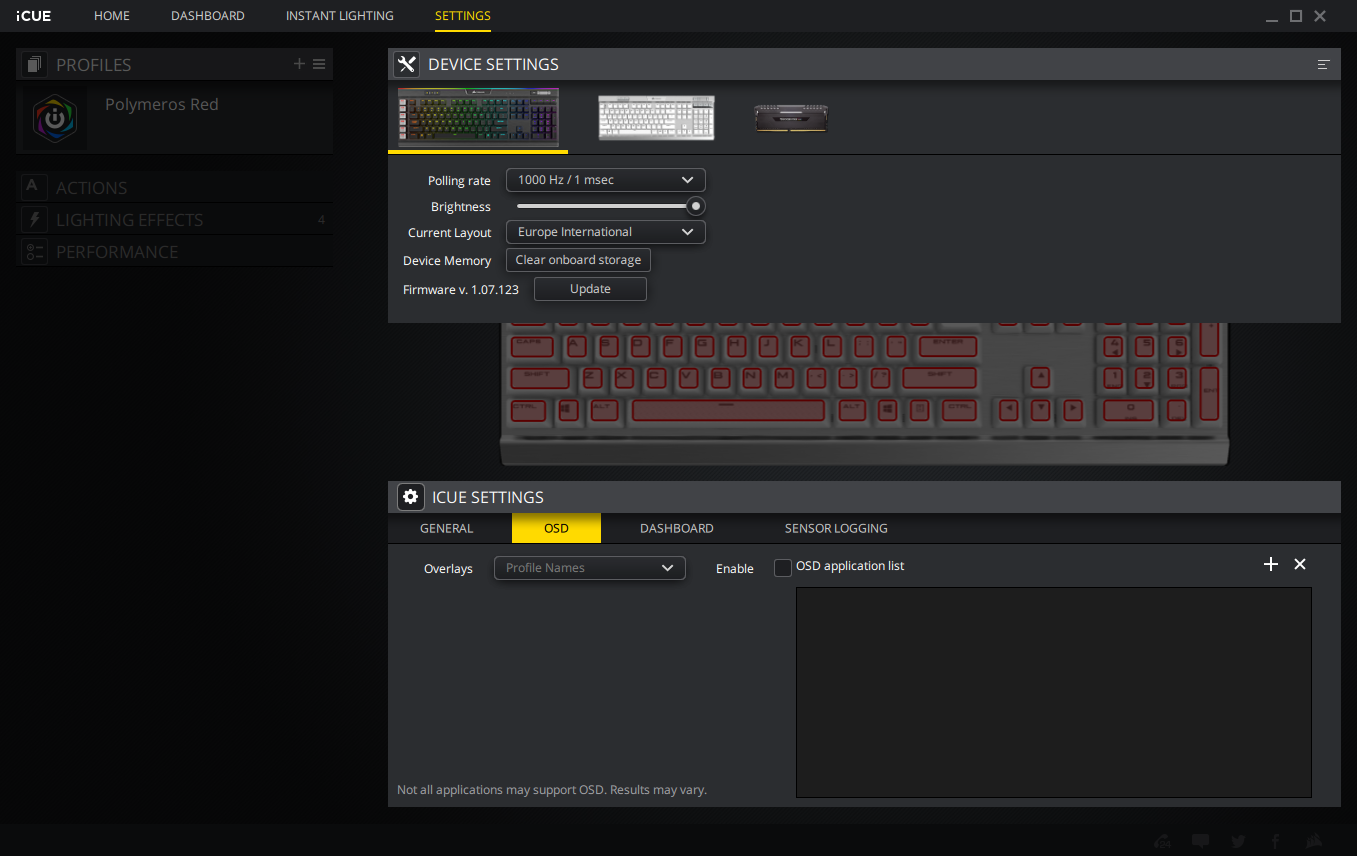Open the Current Layout dropdown
The width and height of the screenshot is (1357, 856).
point(606,232)
